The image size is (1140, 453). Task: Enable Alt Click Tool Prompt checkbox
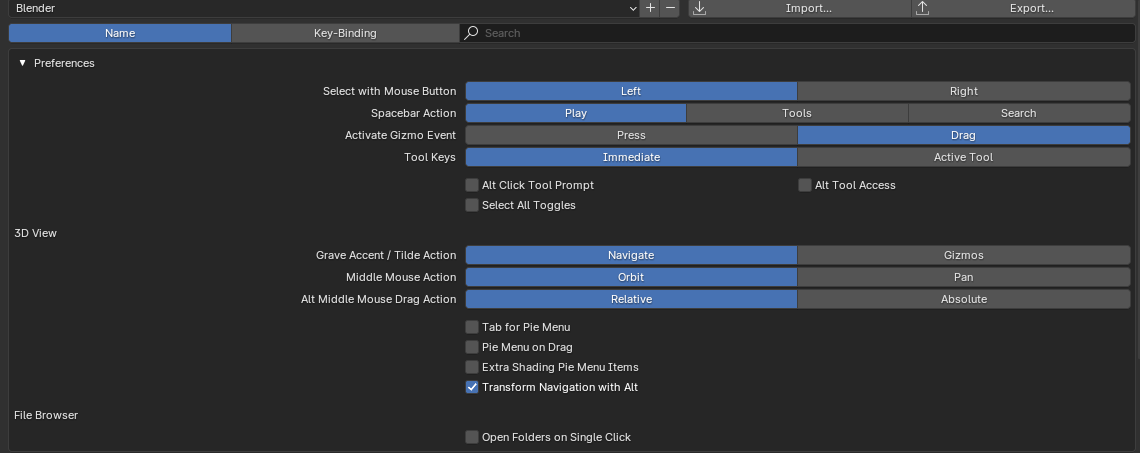[x=472, y=185]
